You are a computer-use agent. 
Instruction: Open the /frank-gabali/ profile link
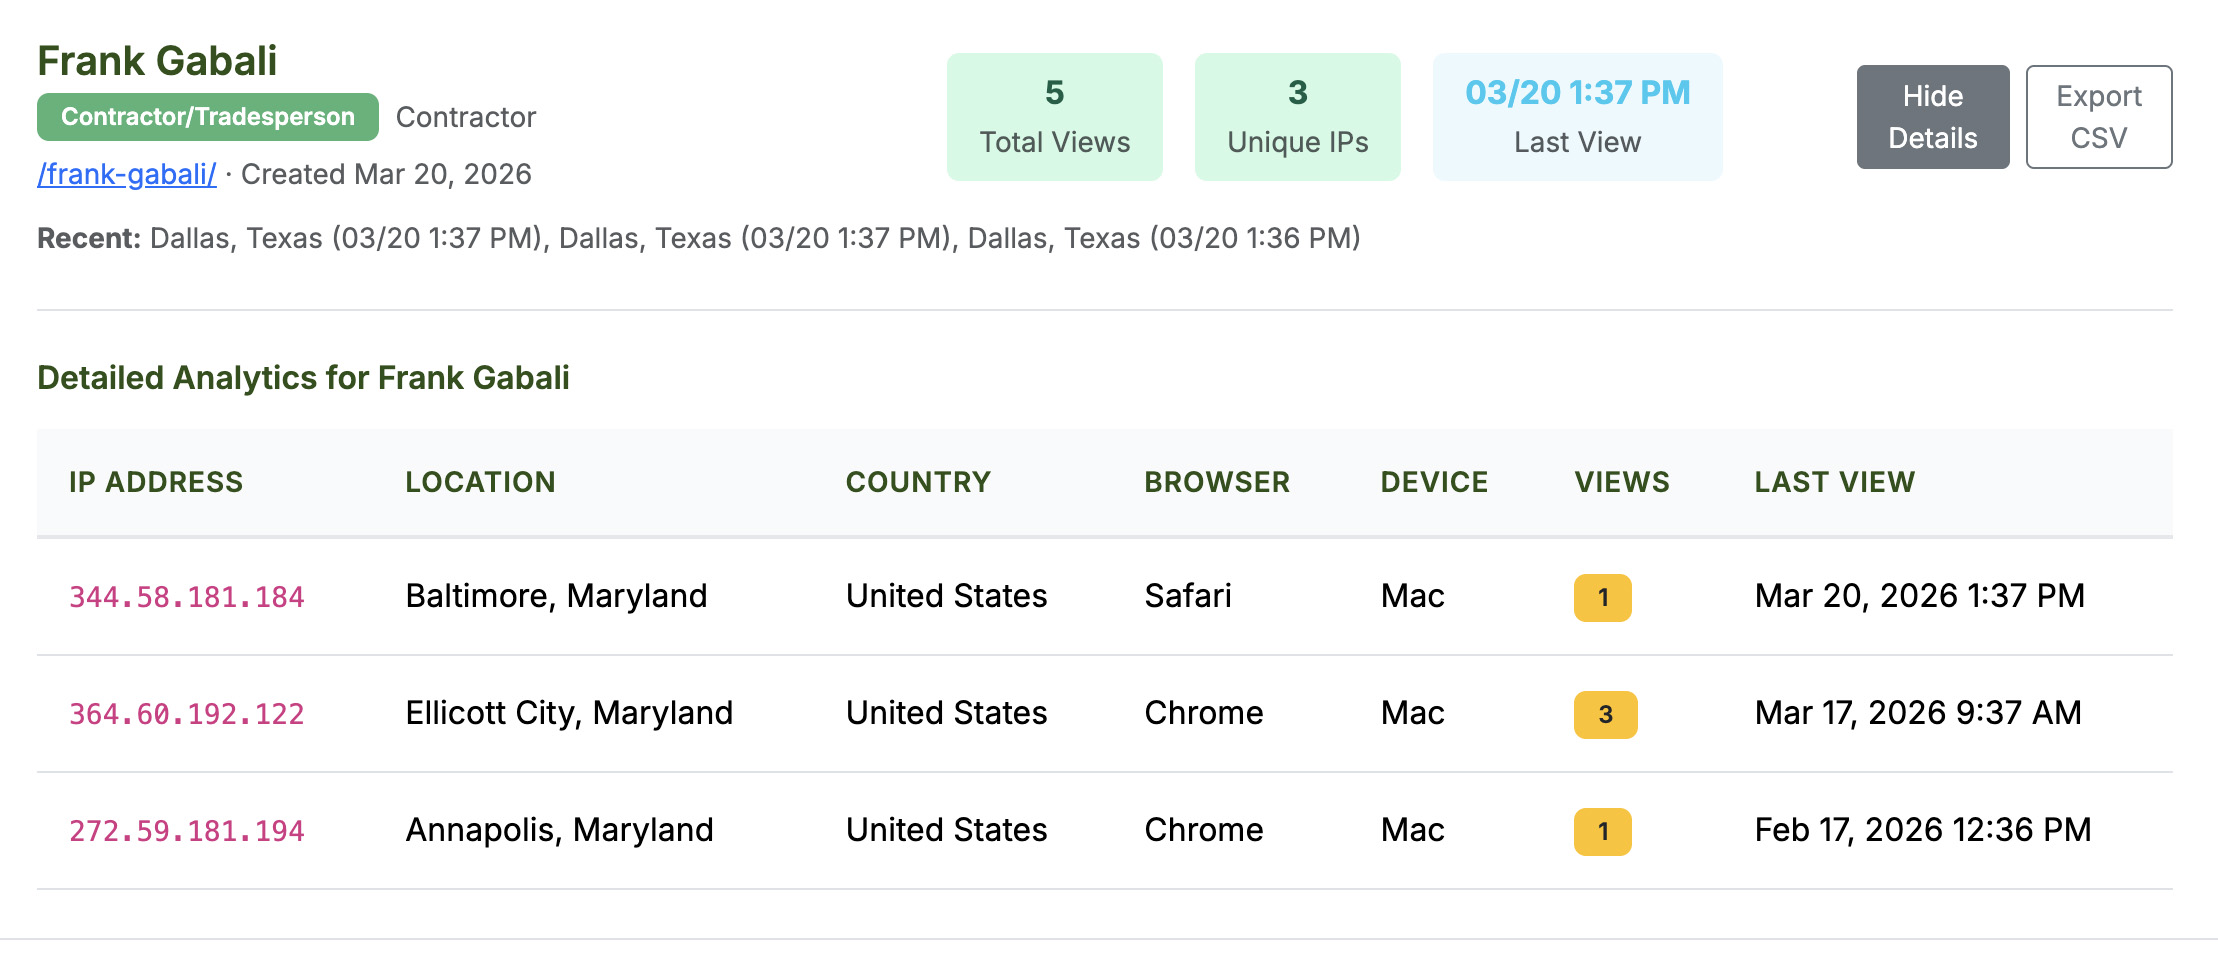click(x=124, y=174)
